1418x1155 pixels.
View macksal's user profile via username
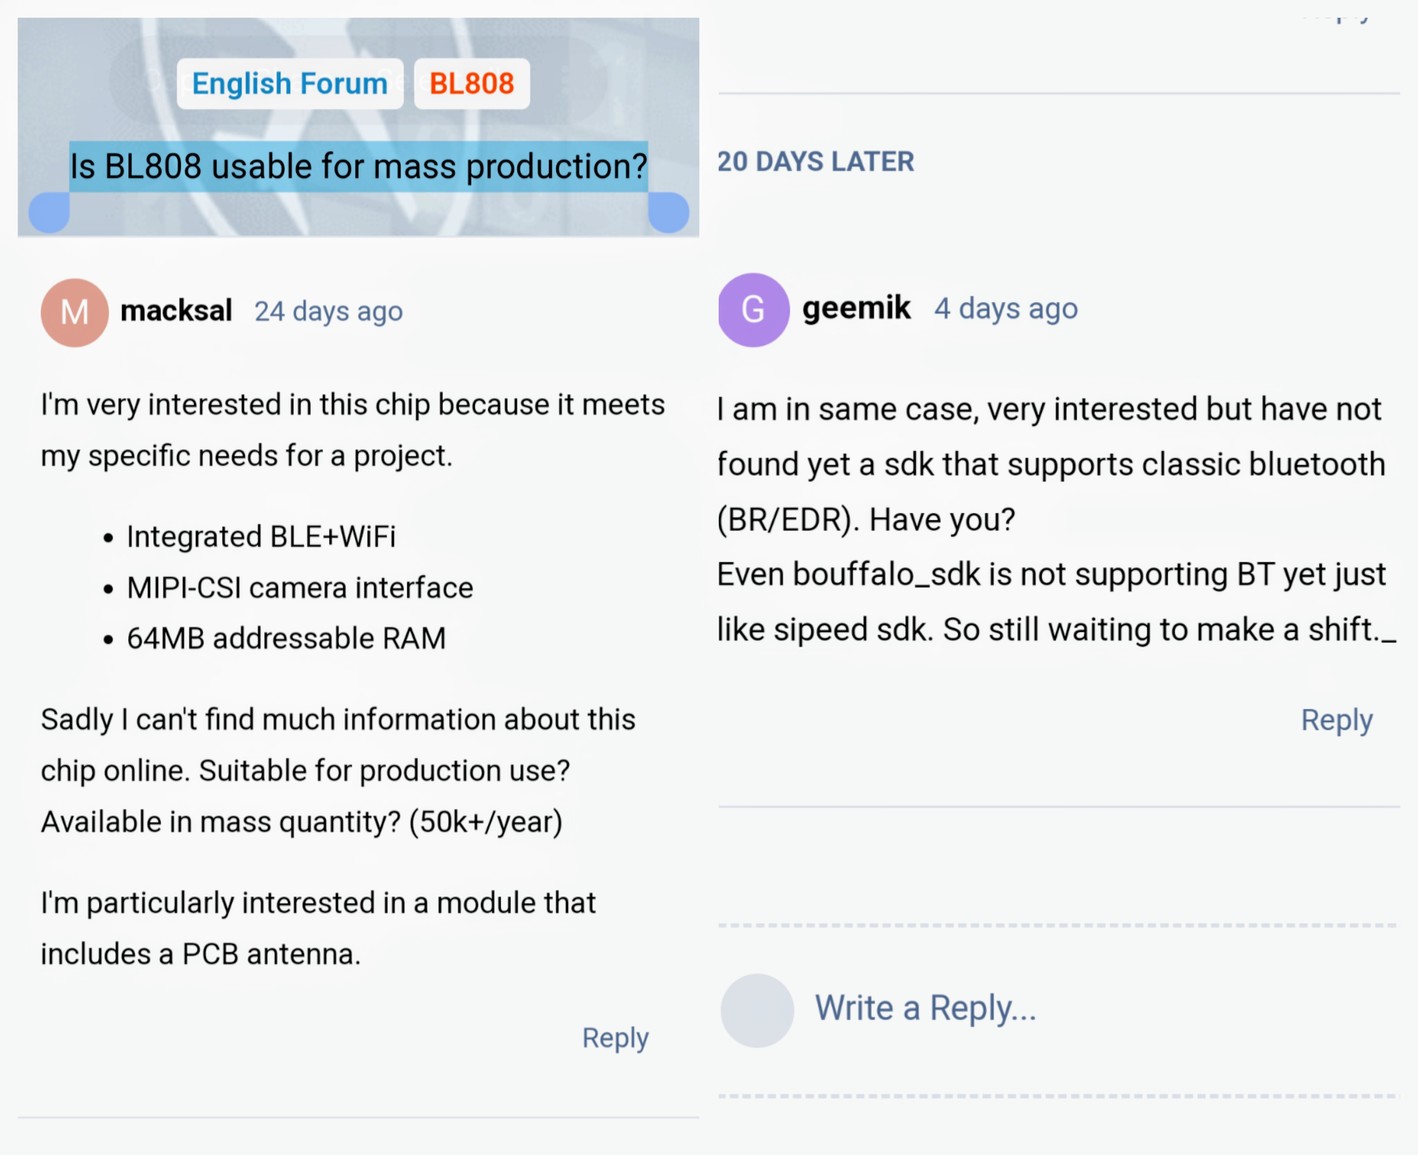tap(176, 311)
